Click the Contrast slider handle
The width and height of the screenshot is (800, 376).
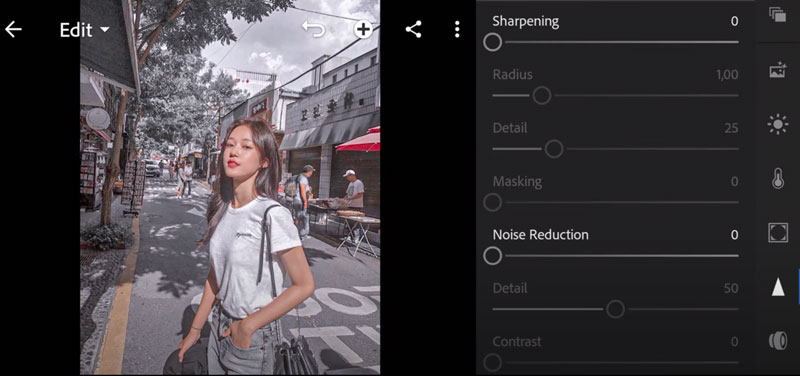coord(492,363)
